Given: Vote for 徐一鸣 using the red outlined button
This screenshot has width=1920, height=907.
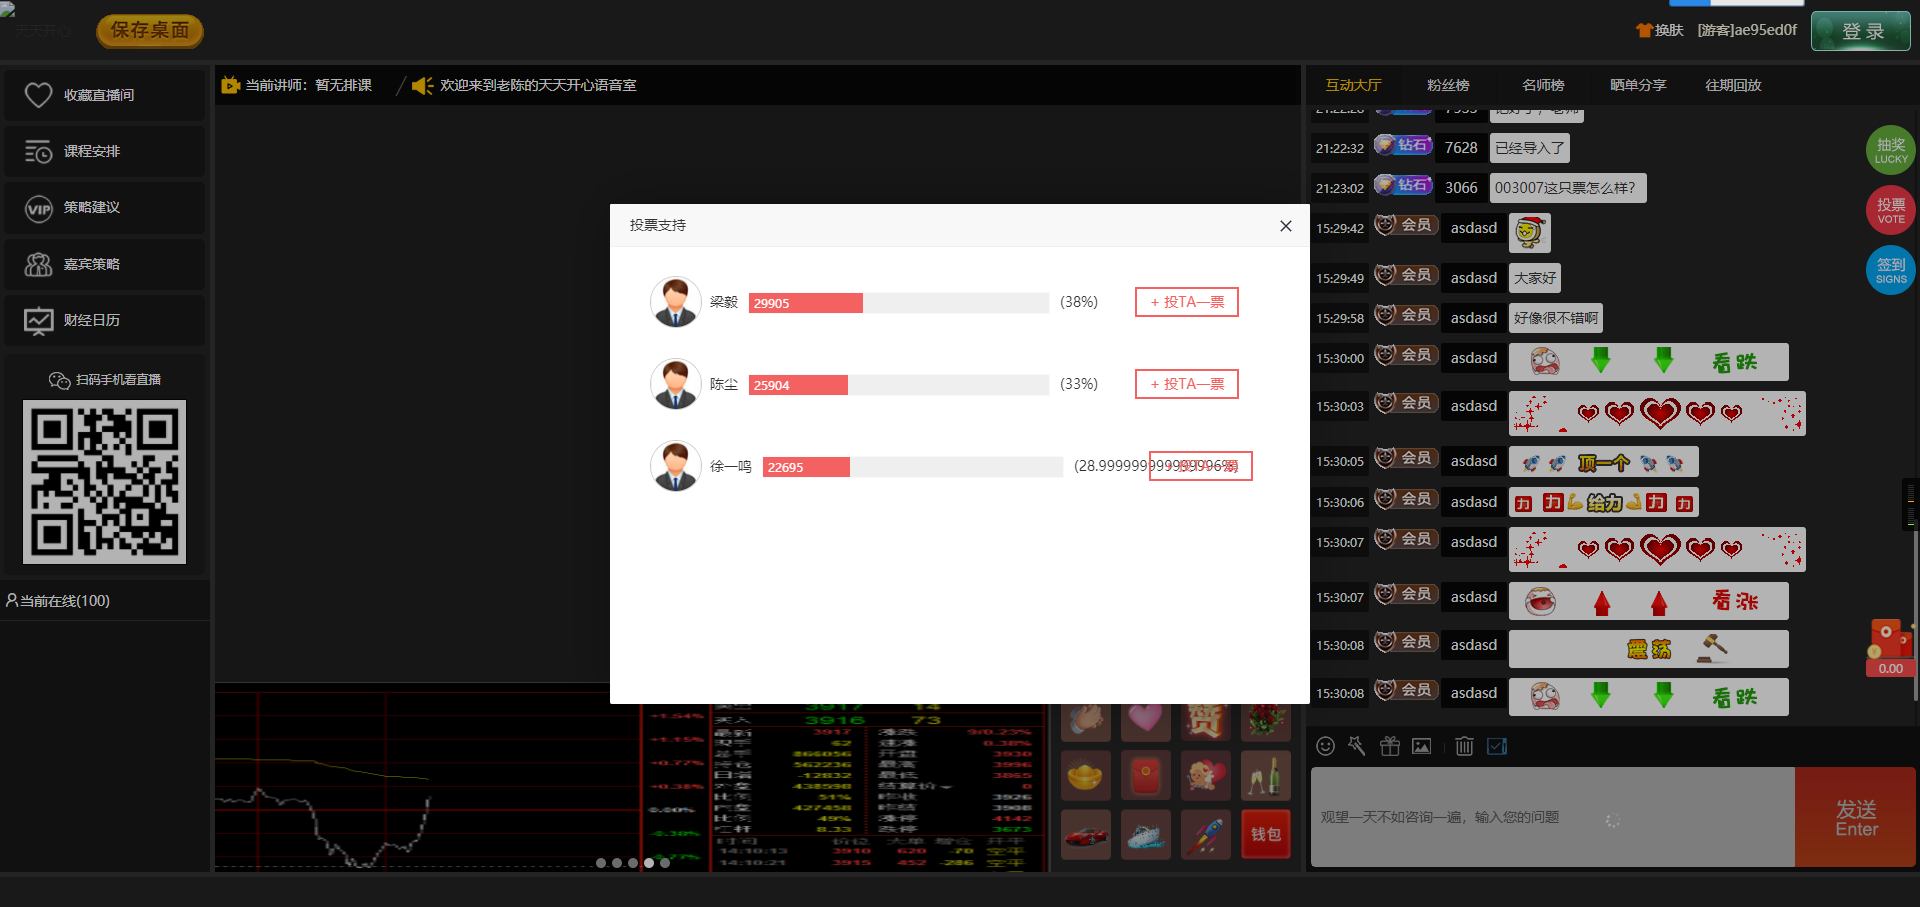Looking at the screenshot, I should pos(1201,466).
